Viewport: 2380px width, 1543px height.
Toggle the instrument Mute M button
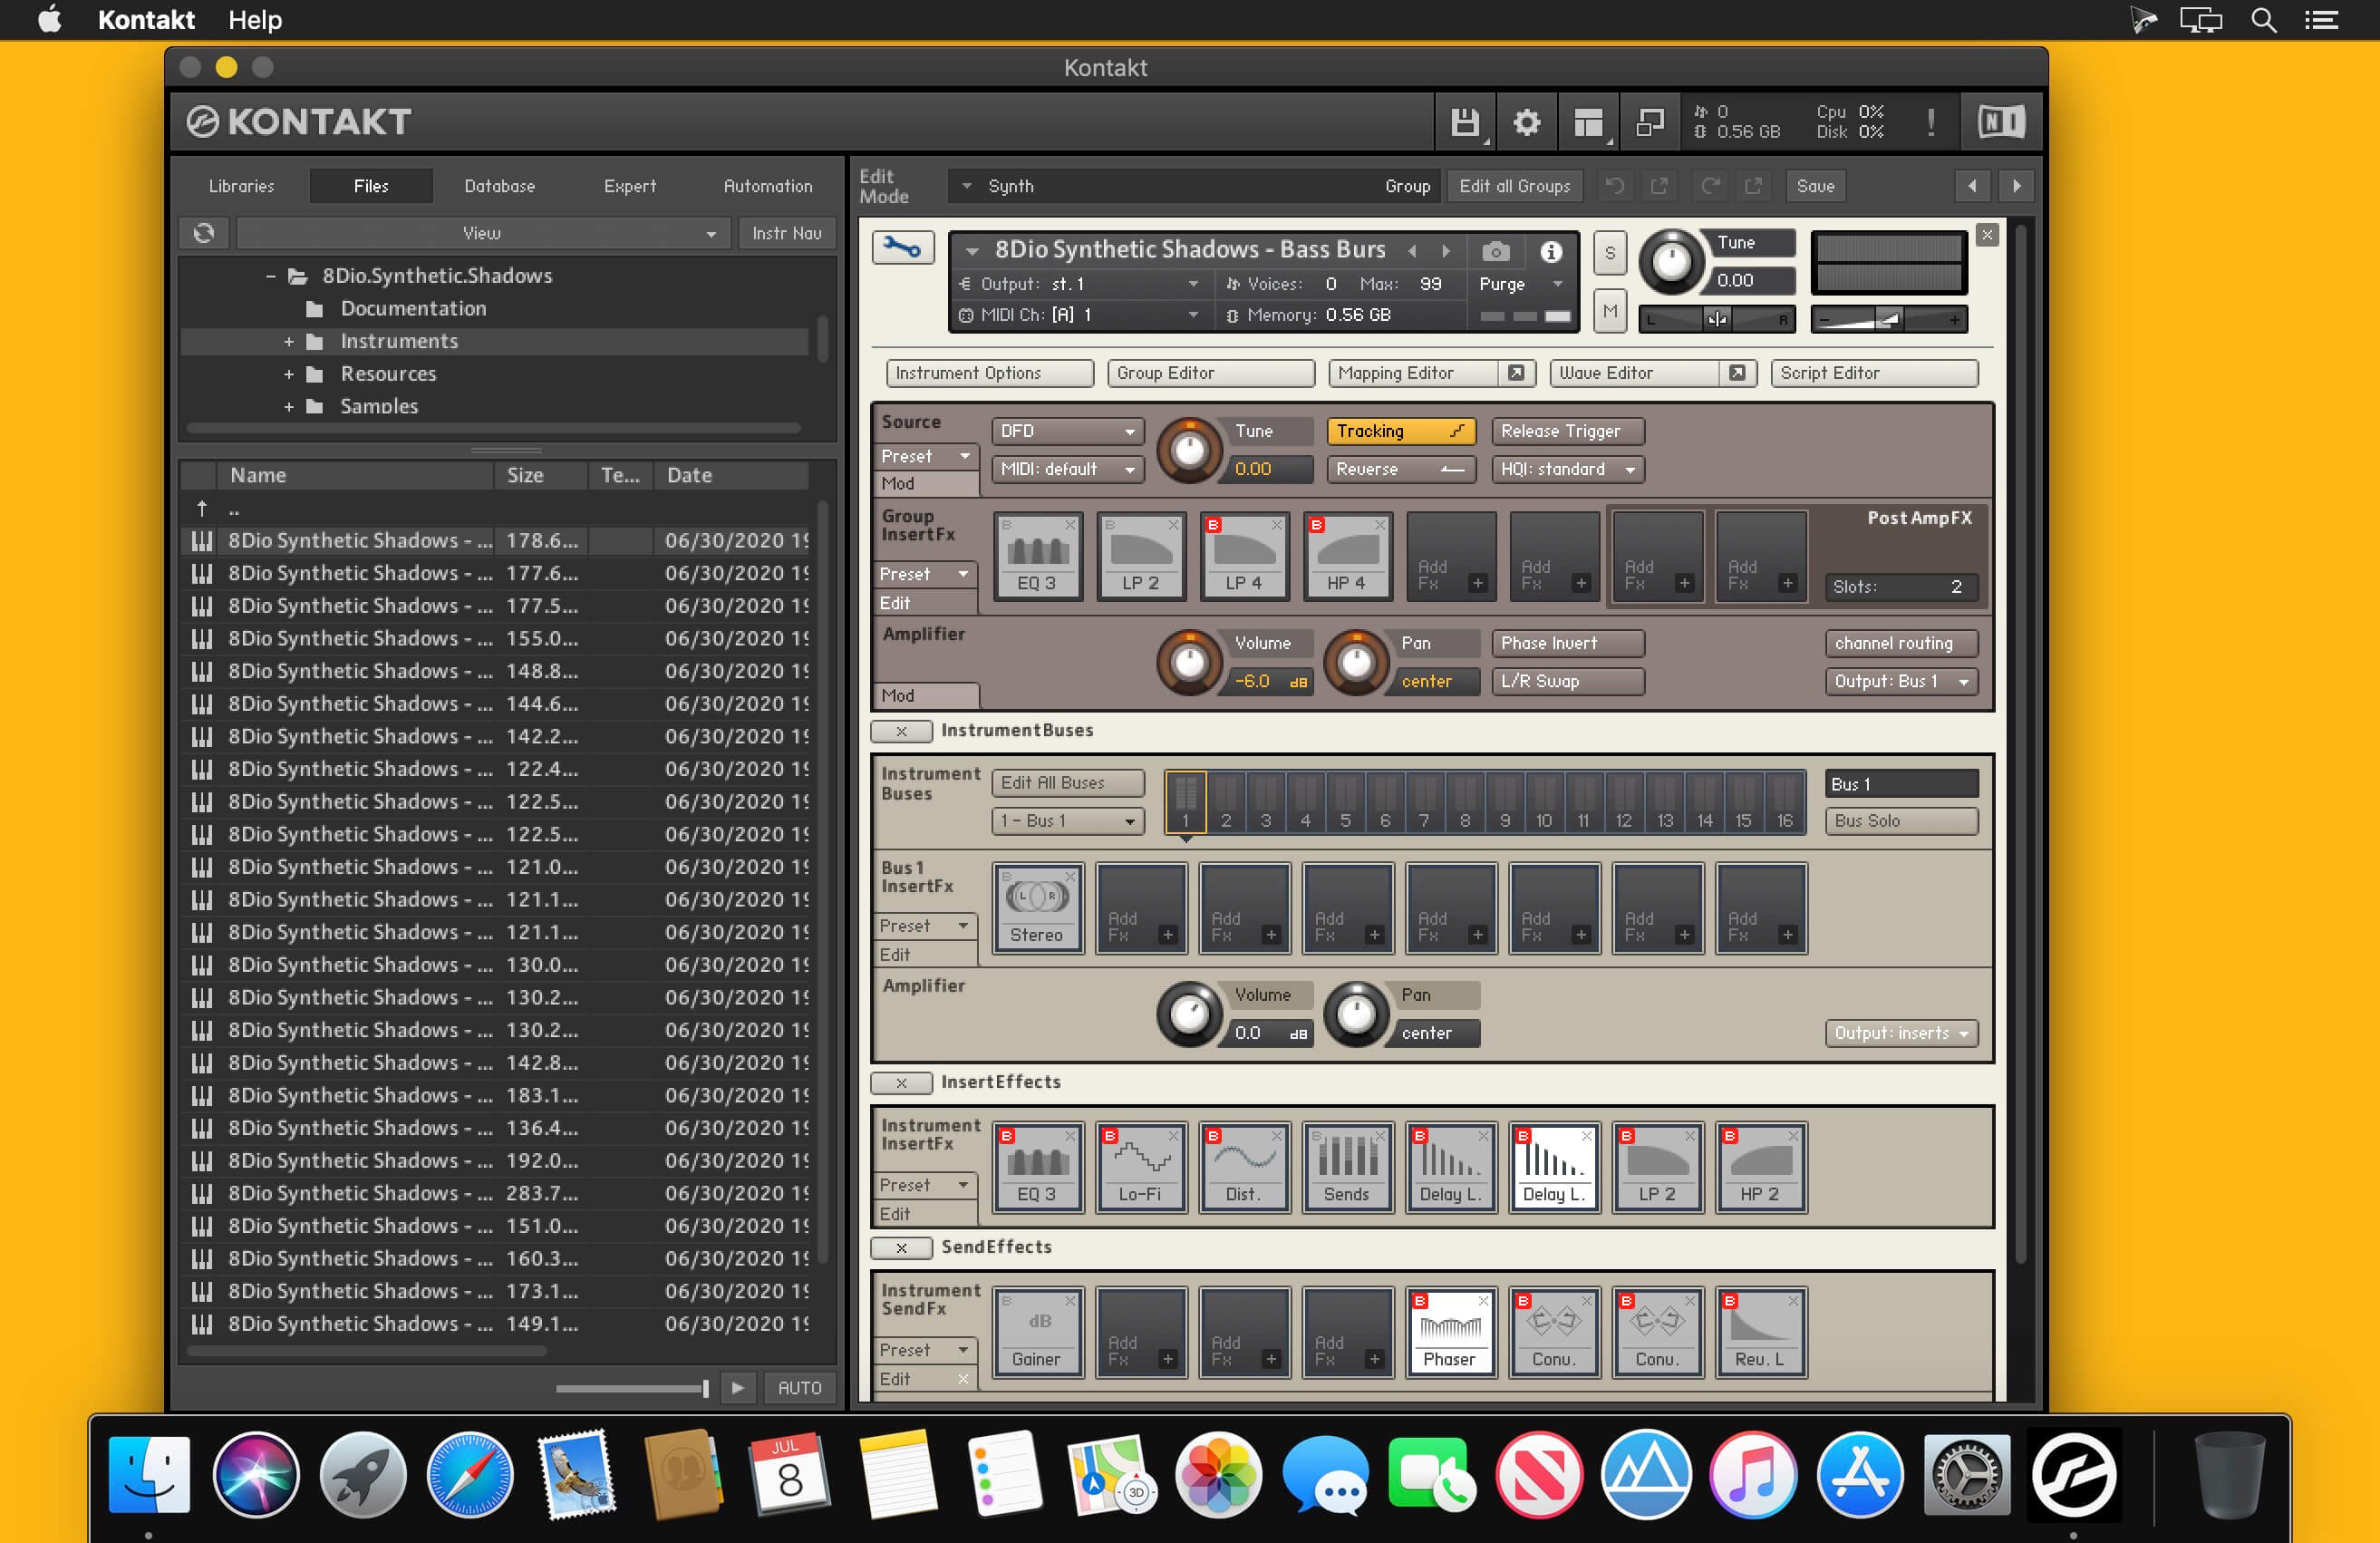(x=1610, y=311)
